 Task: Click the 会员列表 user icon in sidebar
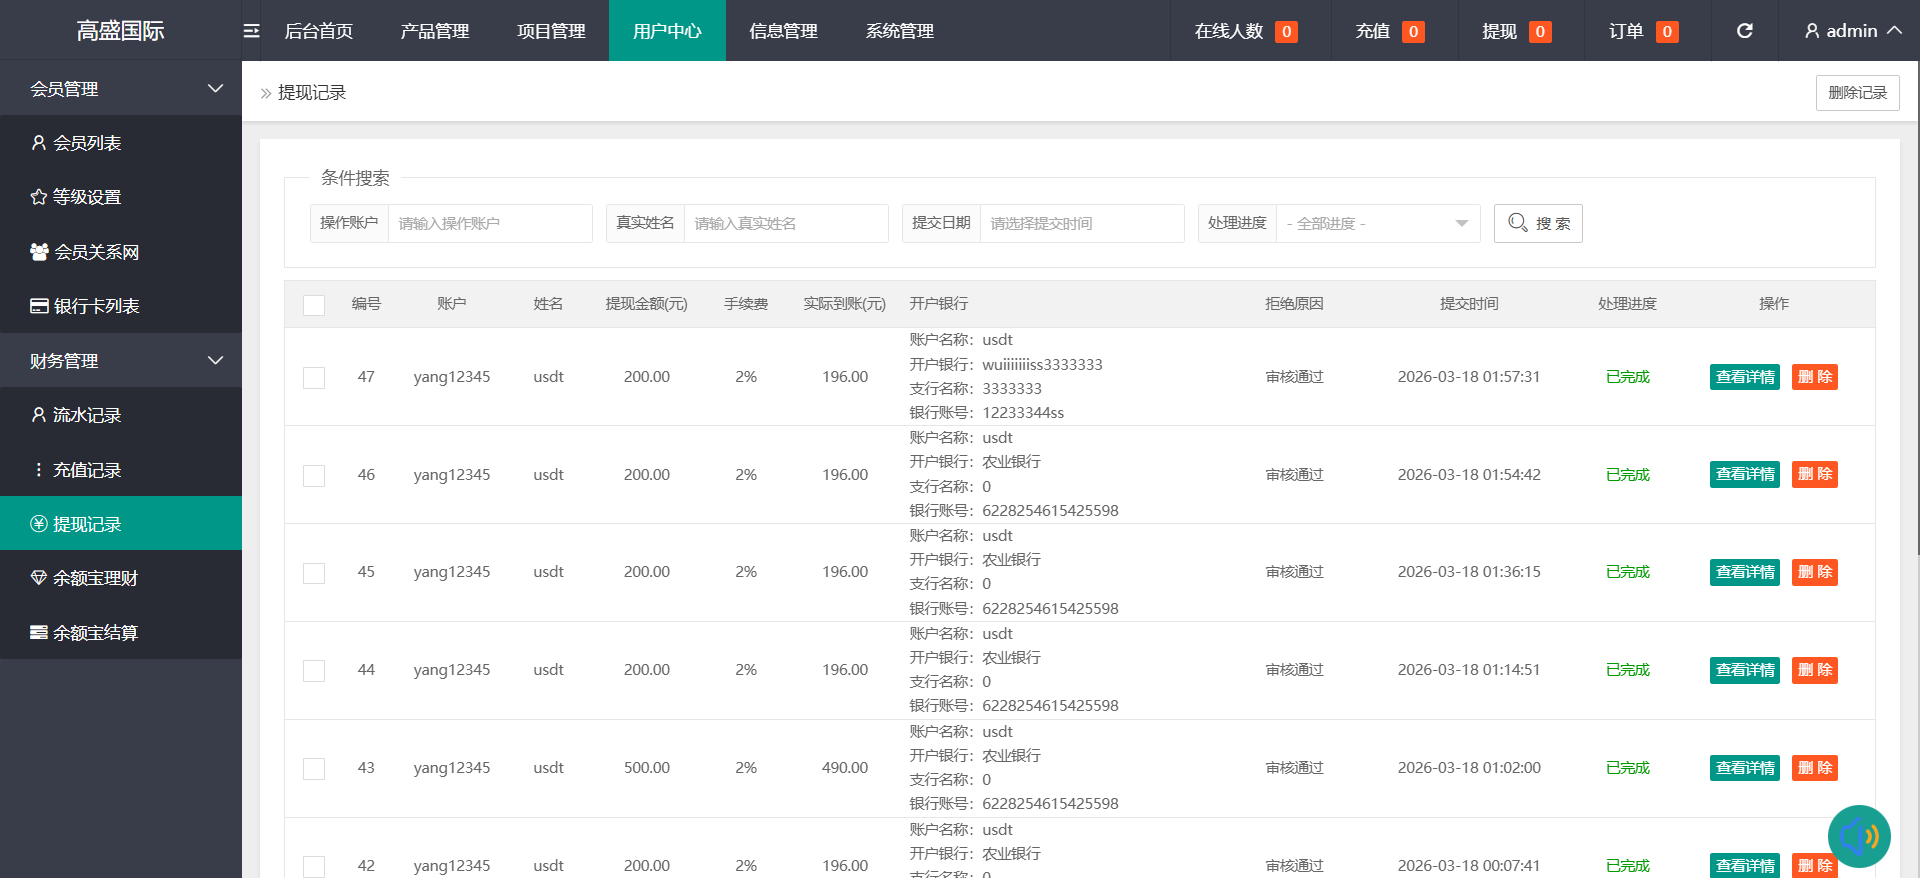click(39, 143)
